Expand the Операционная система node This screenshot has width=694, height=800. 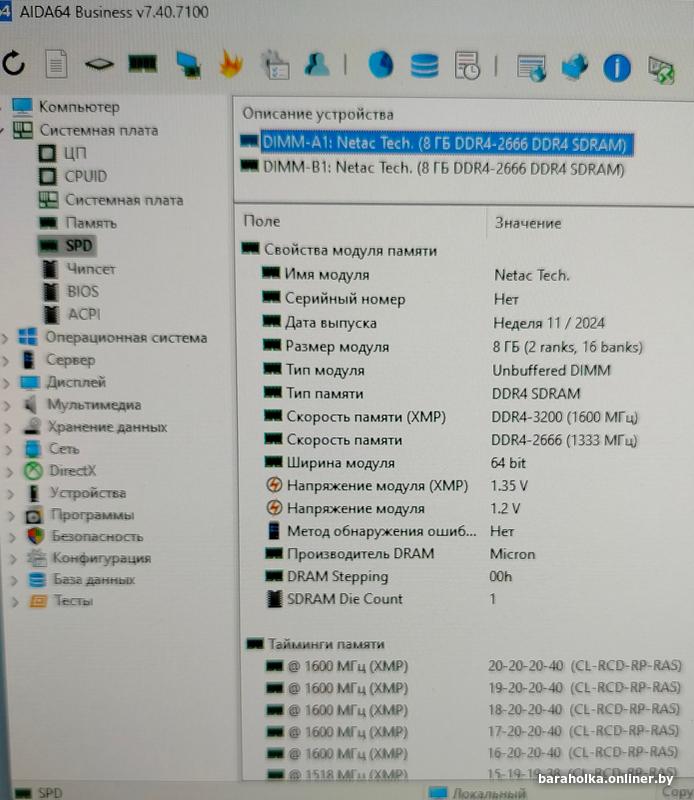coord(5,338)
